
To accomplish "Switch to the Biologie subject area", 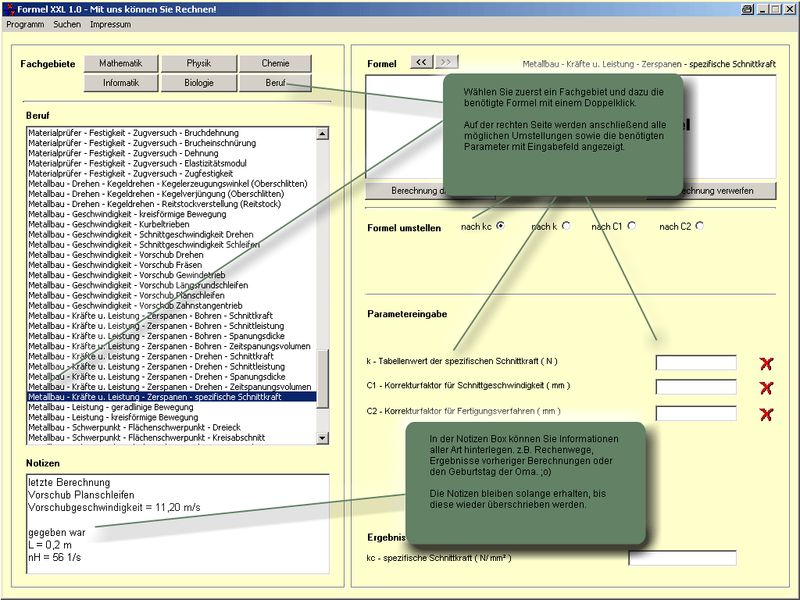I will point(199,83).
